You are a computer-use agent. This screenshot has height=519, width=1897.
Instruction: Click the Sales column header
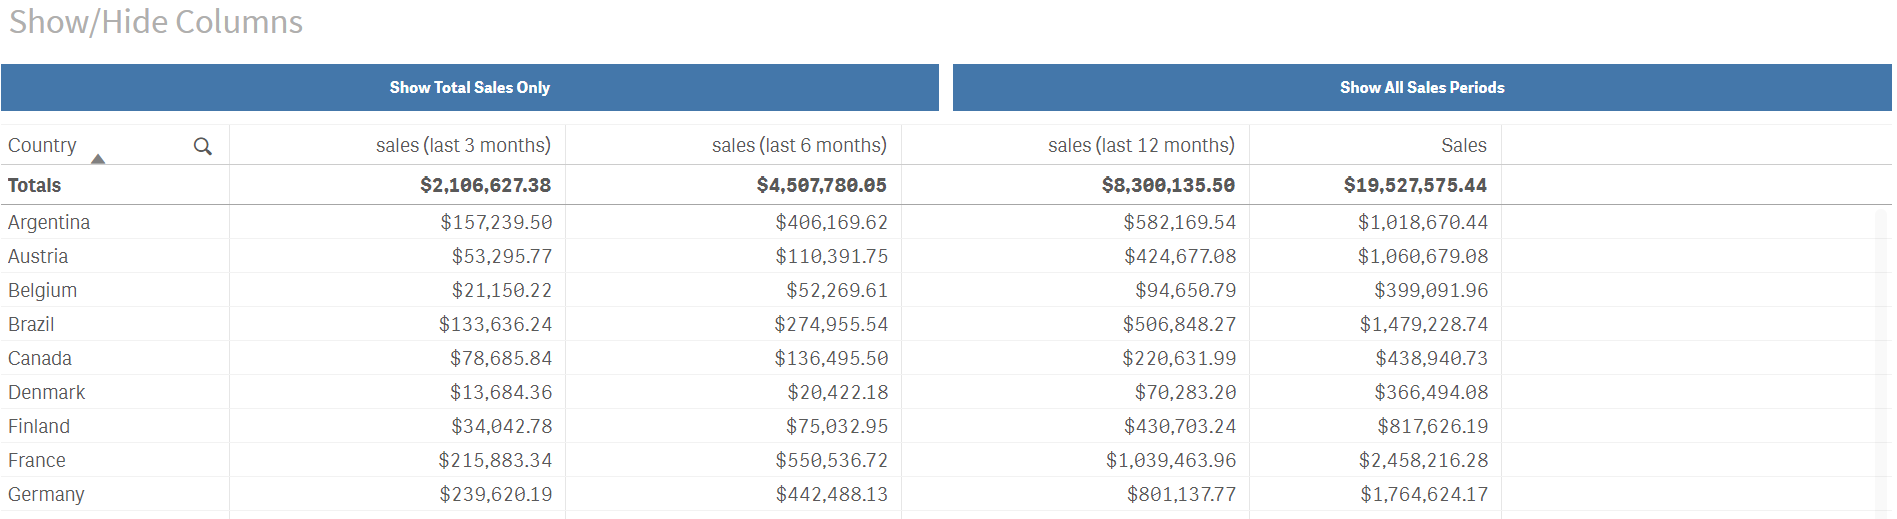coord(1463,146)
